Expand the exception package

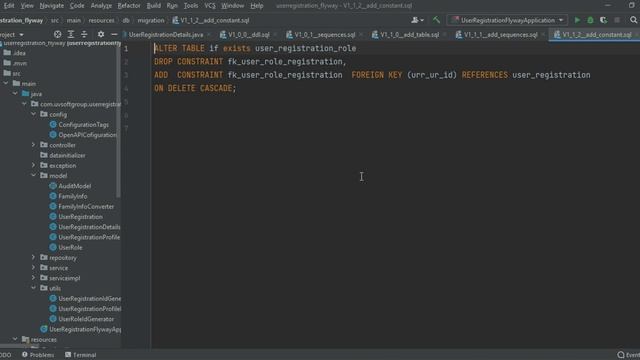(x=33, y=165)
